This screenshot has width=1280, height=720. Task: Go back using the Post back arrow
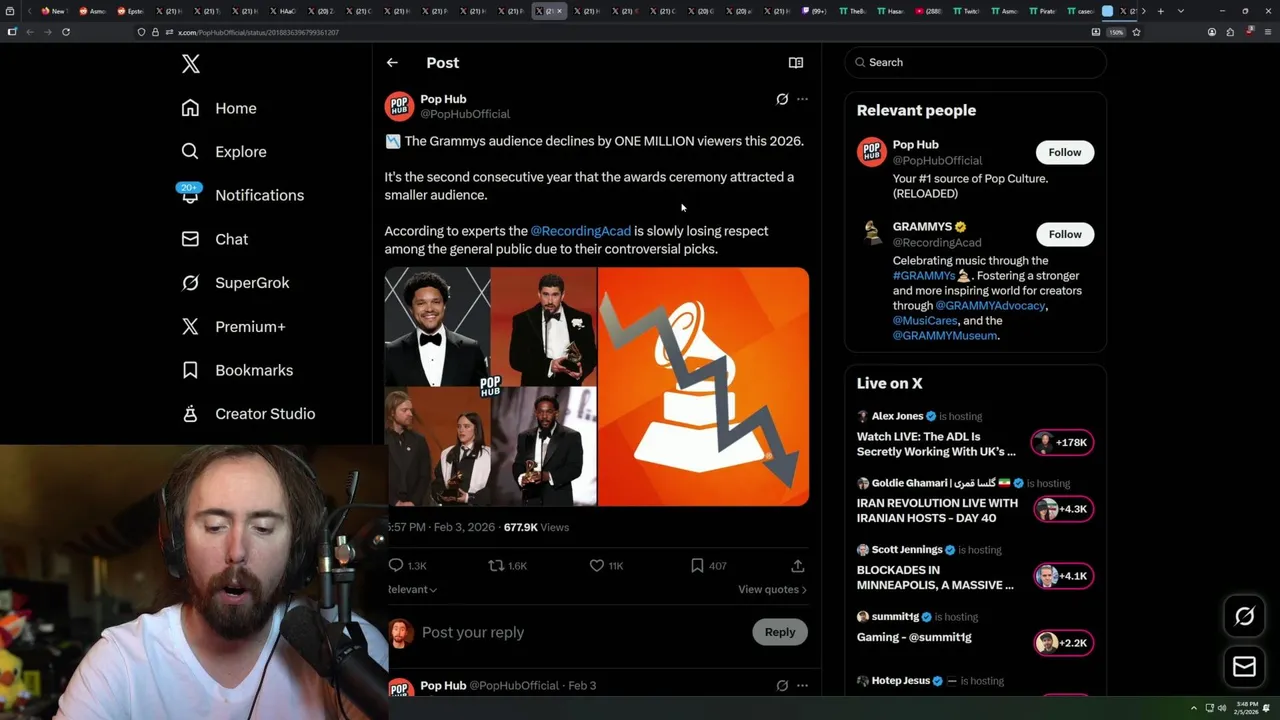(x=392, y=62)
